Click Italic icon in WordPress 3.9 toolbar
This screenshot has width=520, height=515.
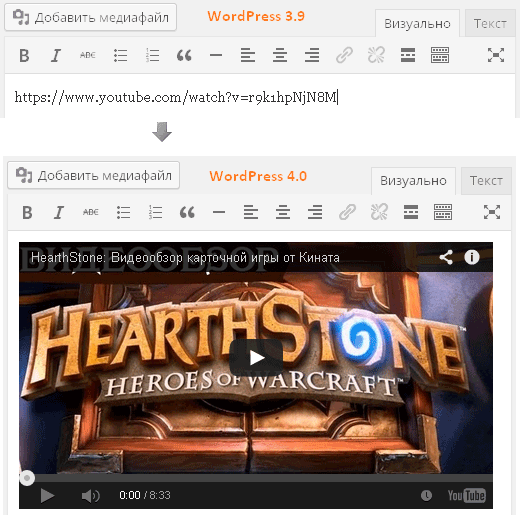point(56,55)
